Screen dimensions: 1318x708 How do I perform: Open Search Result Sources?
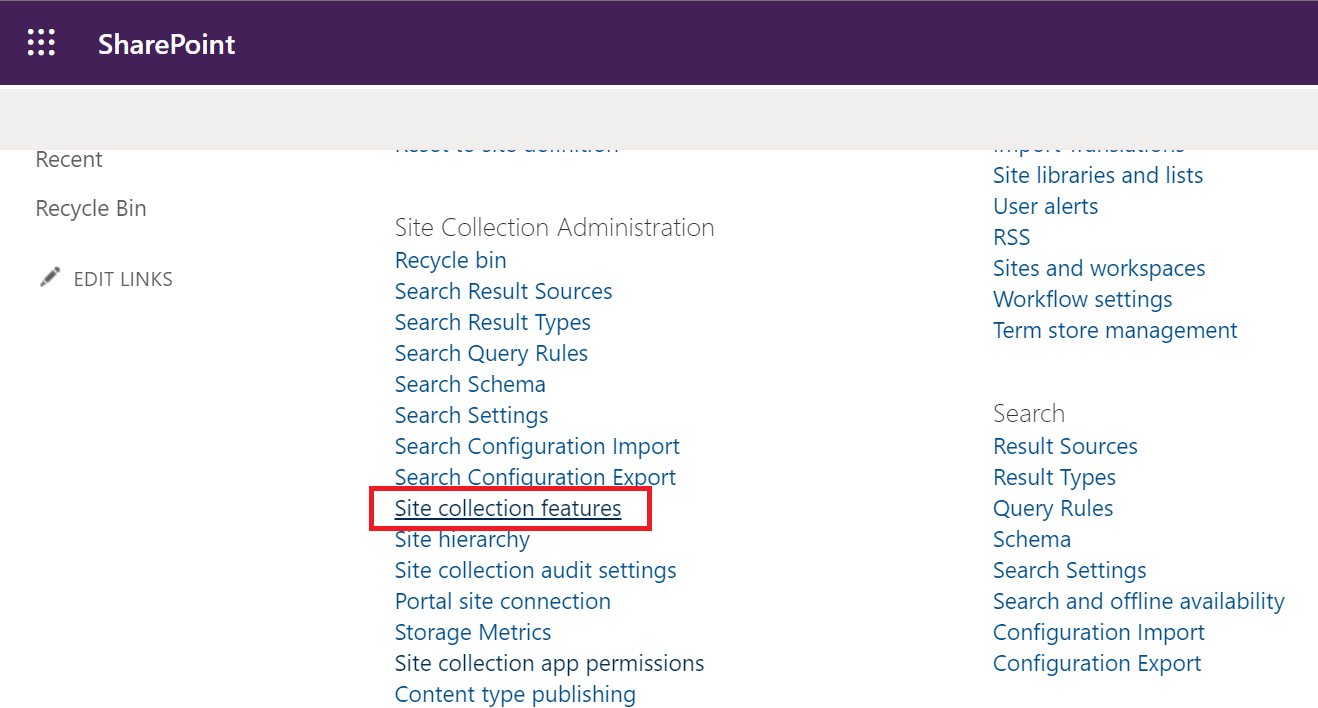[503, 291]
